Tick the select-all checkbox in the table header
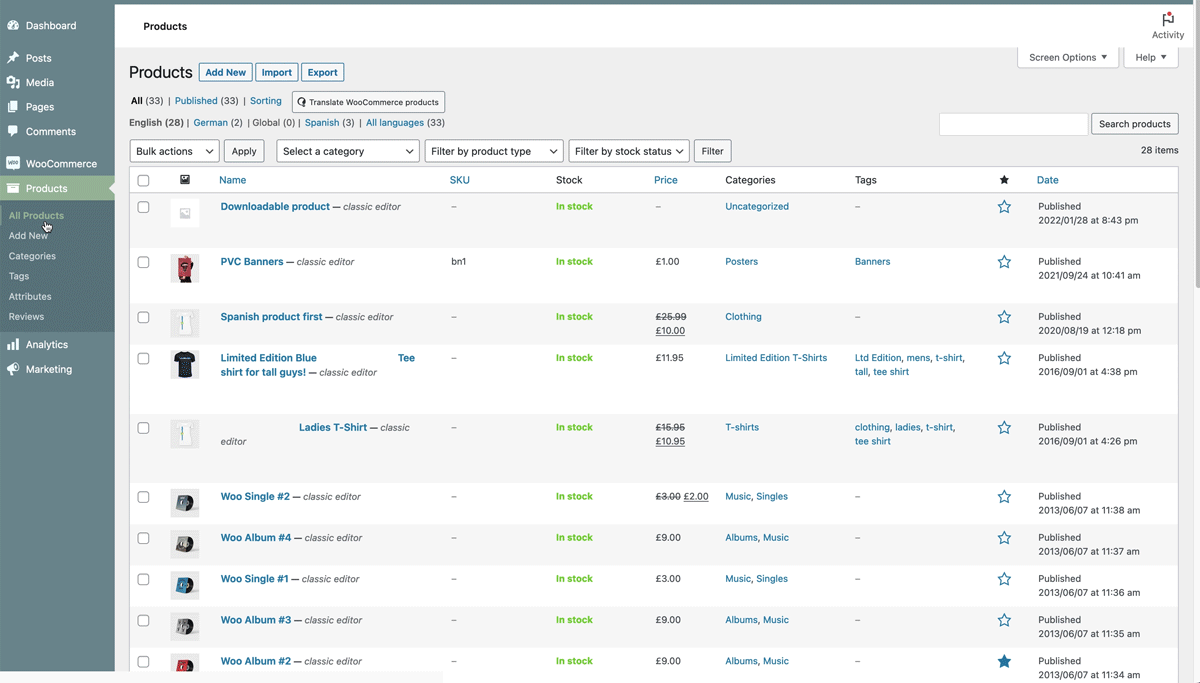Screen dimensions: 1200x683 [x=143, y=181]
